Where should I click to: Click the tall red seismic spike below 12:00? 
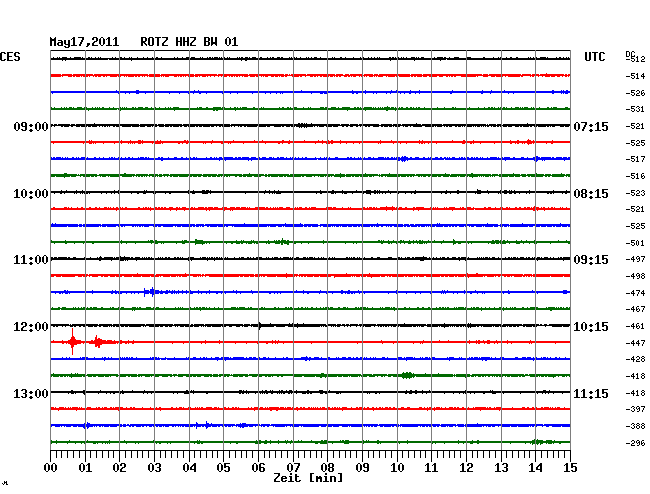pyautogui.click(x=73, y=342)
